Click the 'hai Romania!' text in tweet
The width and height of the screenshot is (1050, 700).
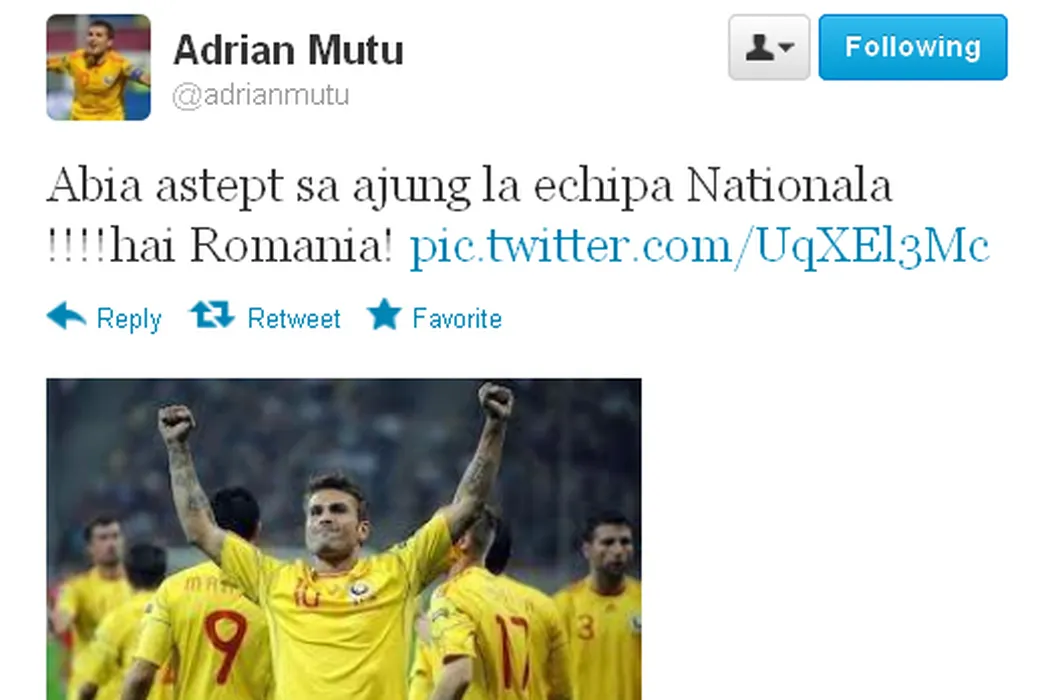pos(250,245)
